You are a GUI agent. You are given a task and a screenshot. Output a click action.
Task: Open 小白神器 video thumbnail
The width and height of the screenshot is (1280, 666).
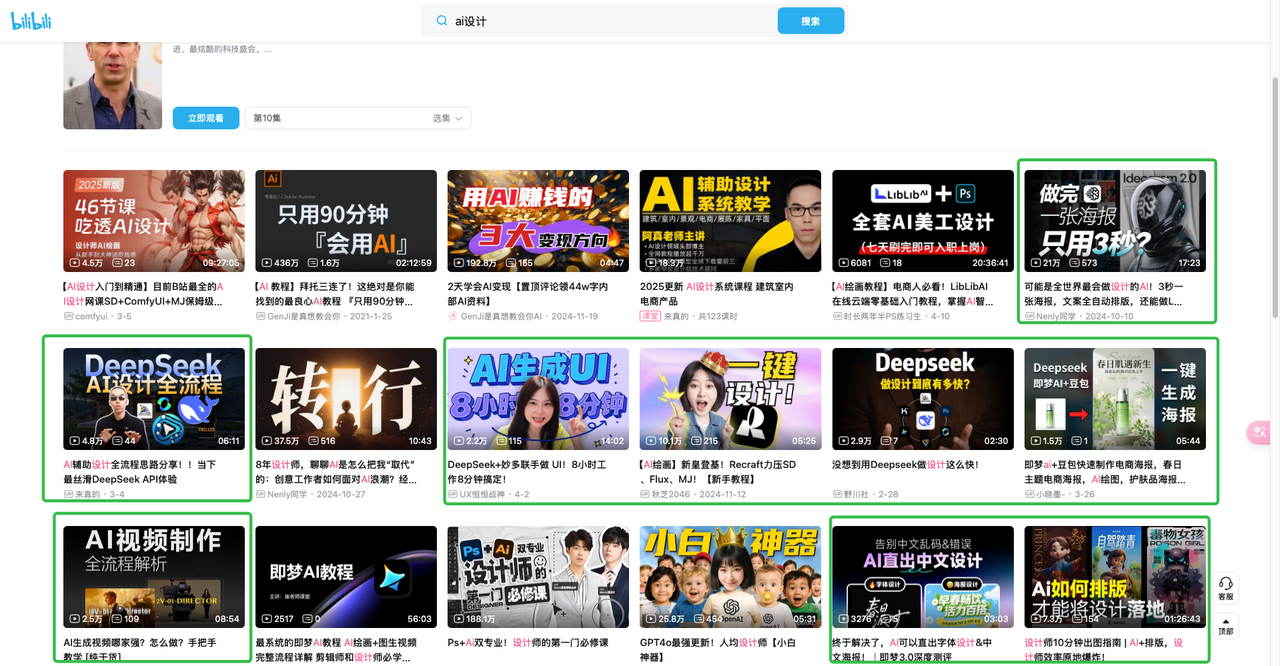click(x=730, y=577)
